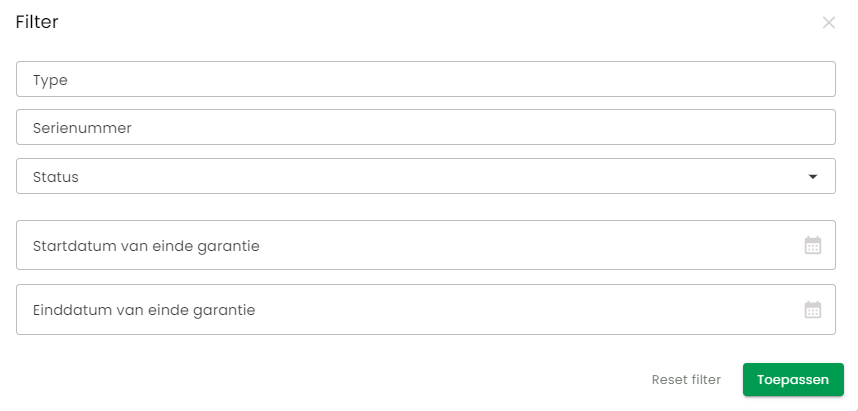Select the Einddatum van einde garantie field
This screenshot has width=858, height=411.
pyautogui.click(x=426, y=310)
